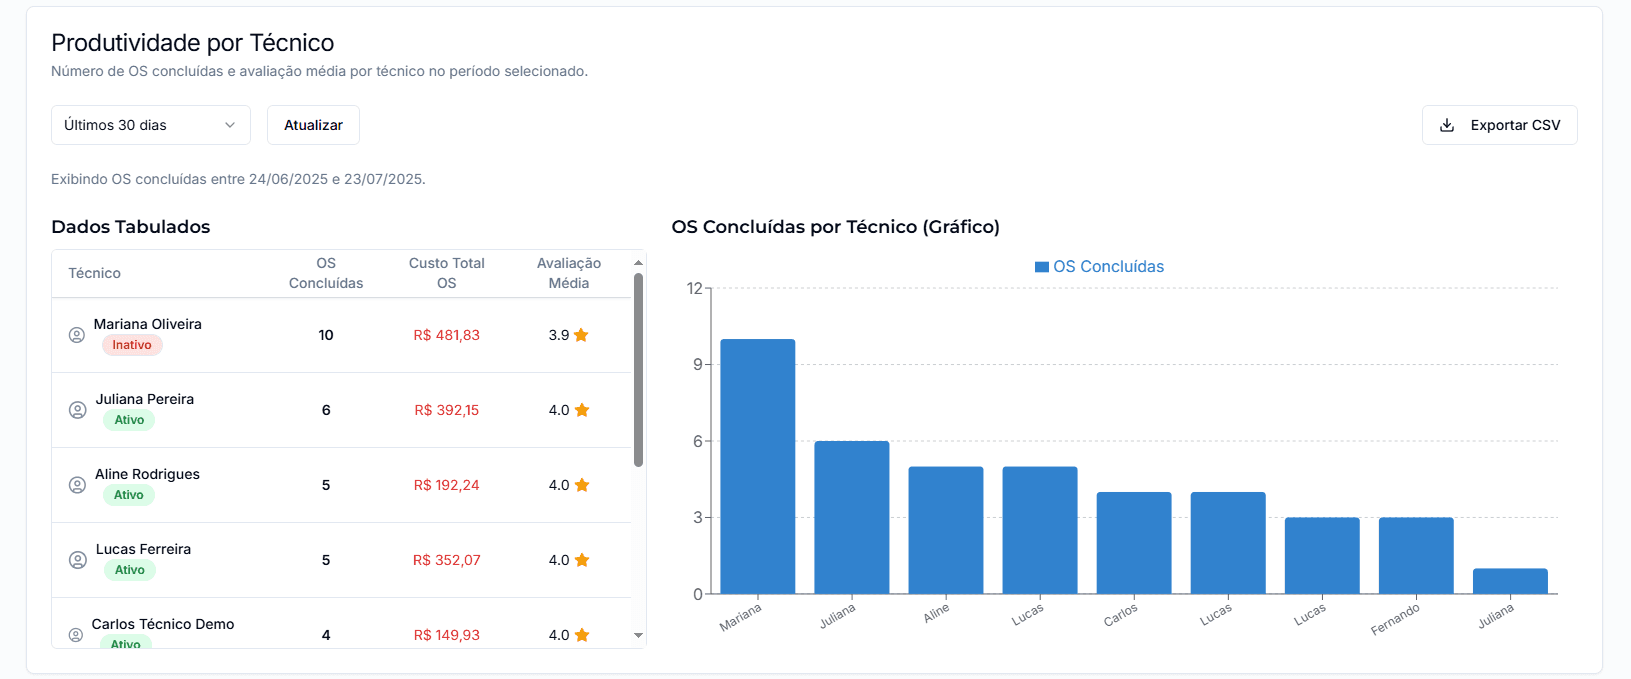Click the chevron arrow of the period selector

[230, 125]
